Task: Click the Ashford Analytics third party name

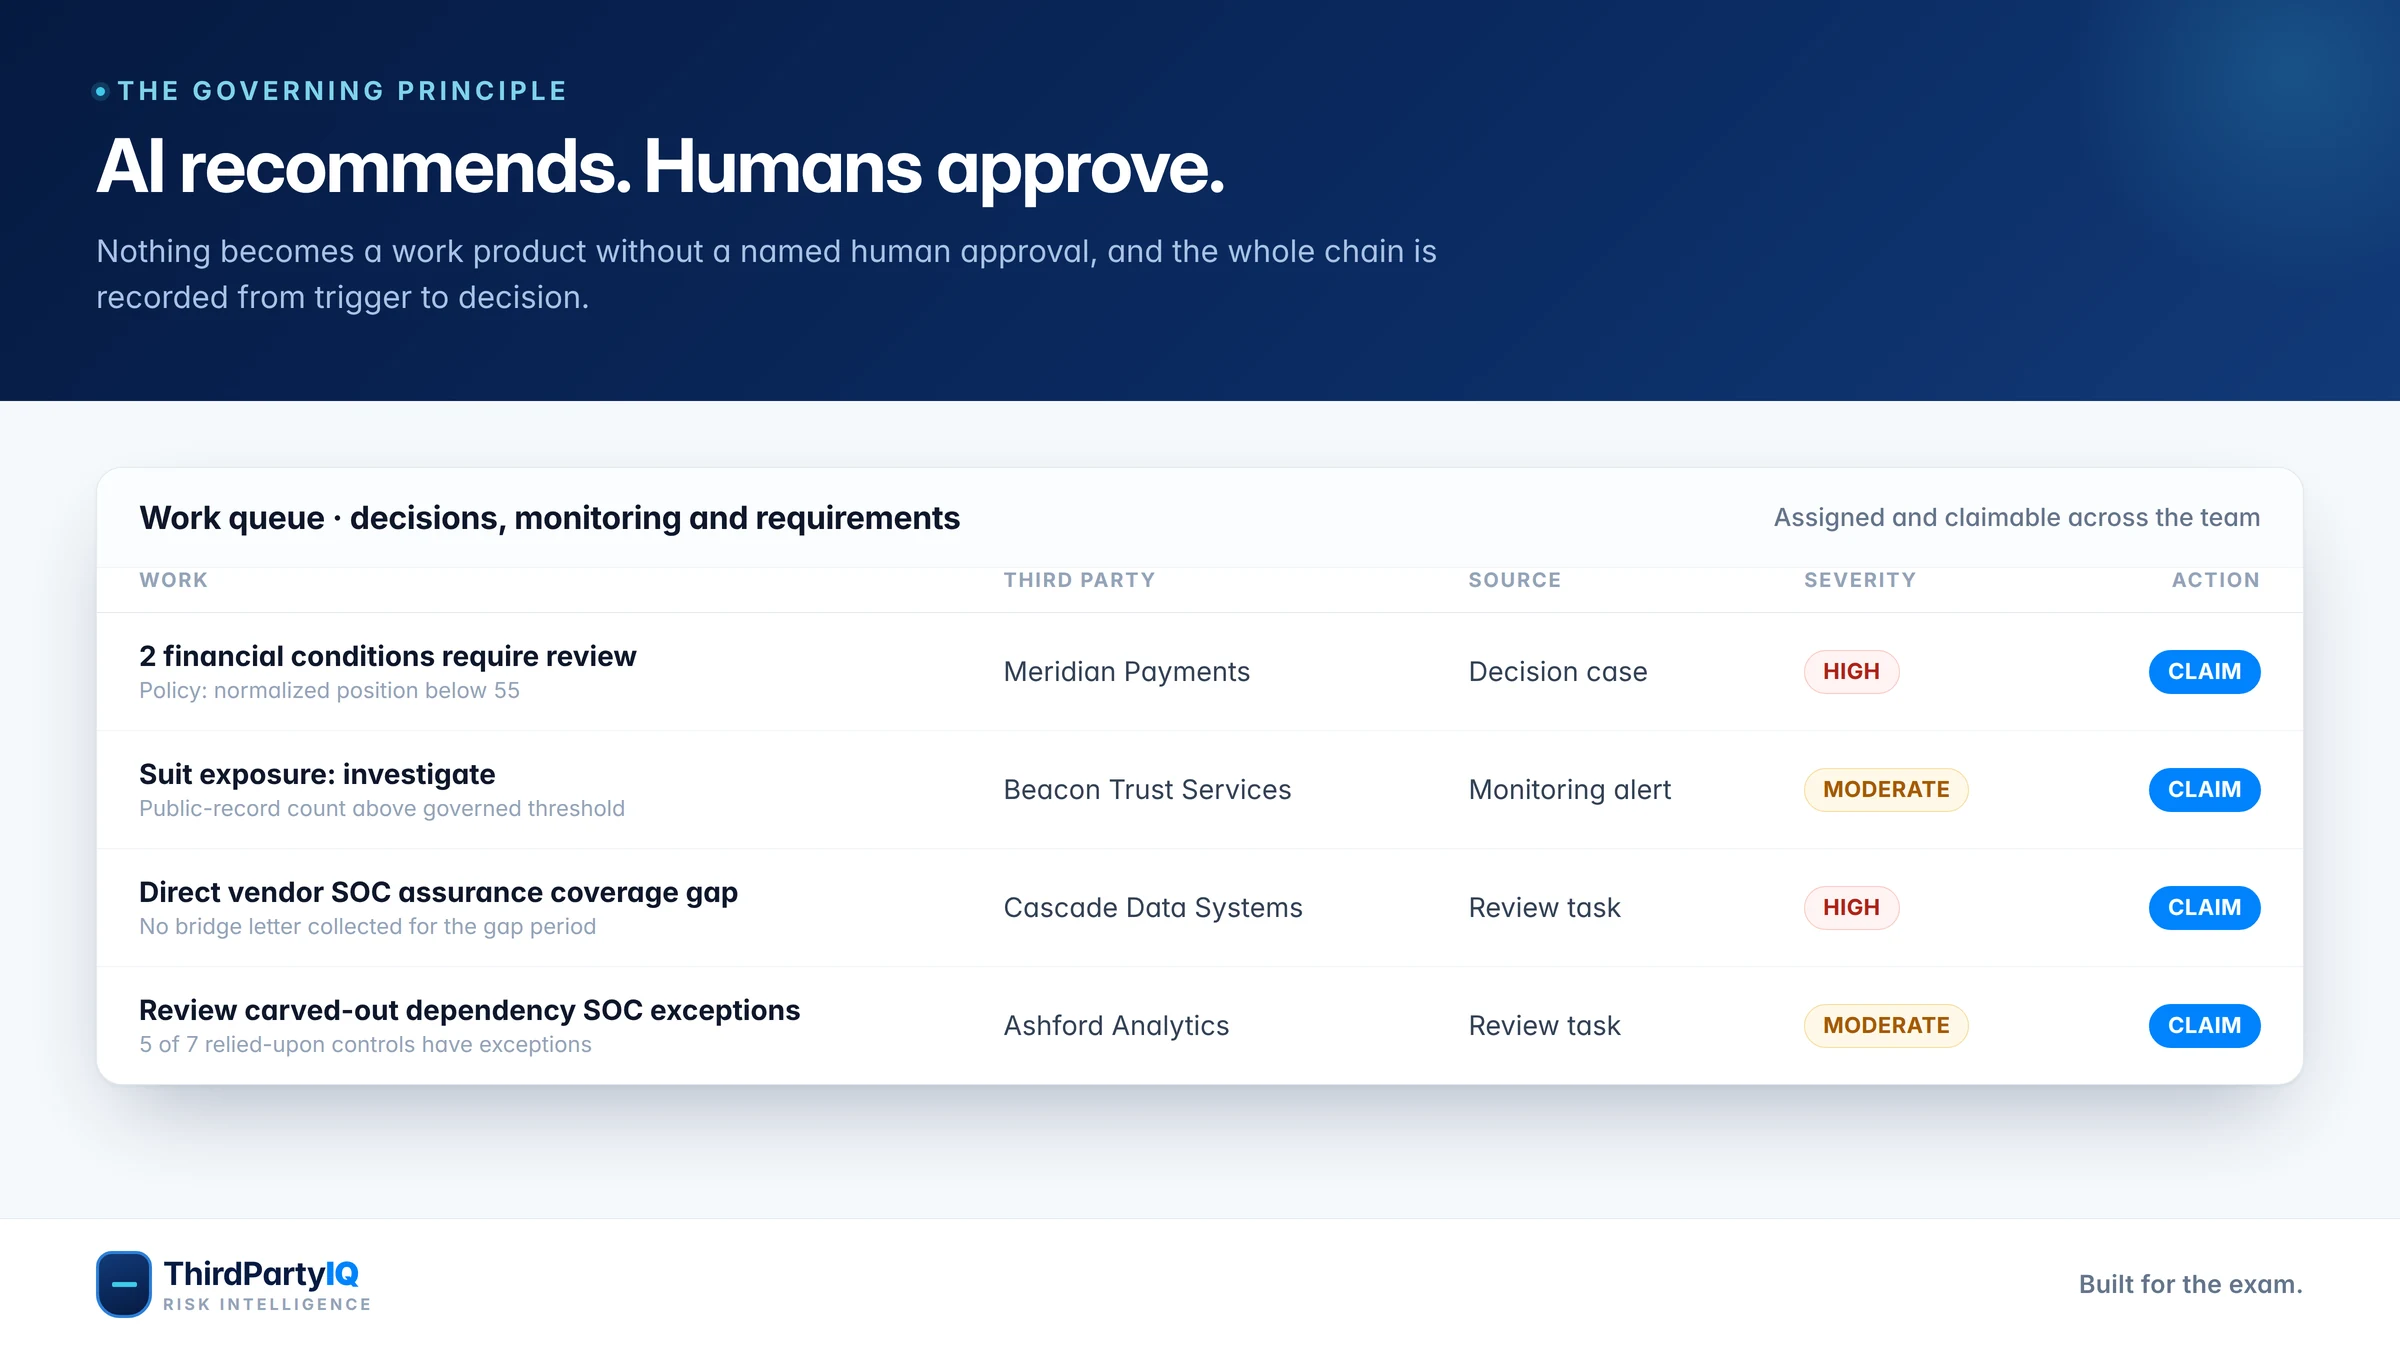Action: [x=1116, y=1026]
